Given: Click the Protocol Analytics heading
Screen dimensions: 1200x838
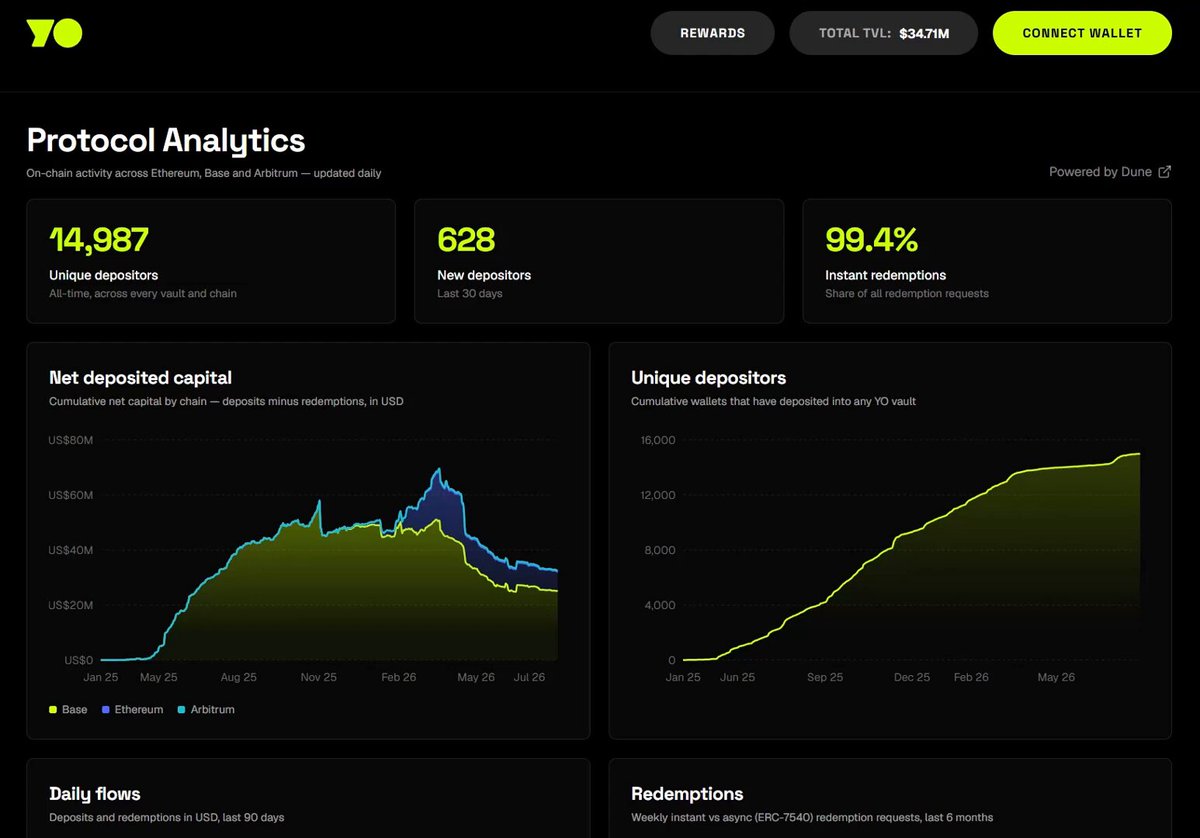Looking at the screenshot, I should tap(166, 140).
